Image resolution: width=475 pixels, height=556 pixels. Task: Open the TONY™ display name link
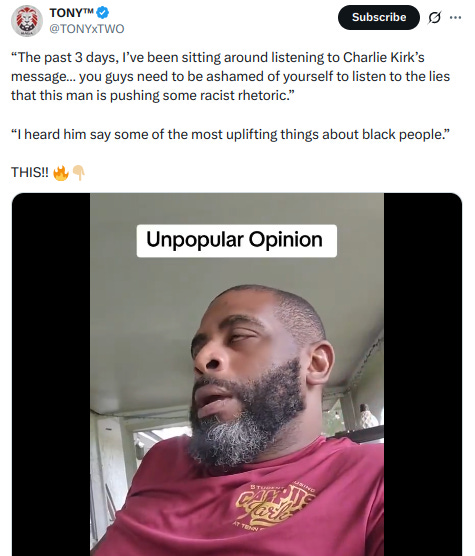click(x=72, y=13)
